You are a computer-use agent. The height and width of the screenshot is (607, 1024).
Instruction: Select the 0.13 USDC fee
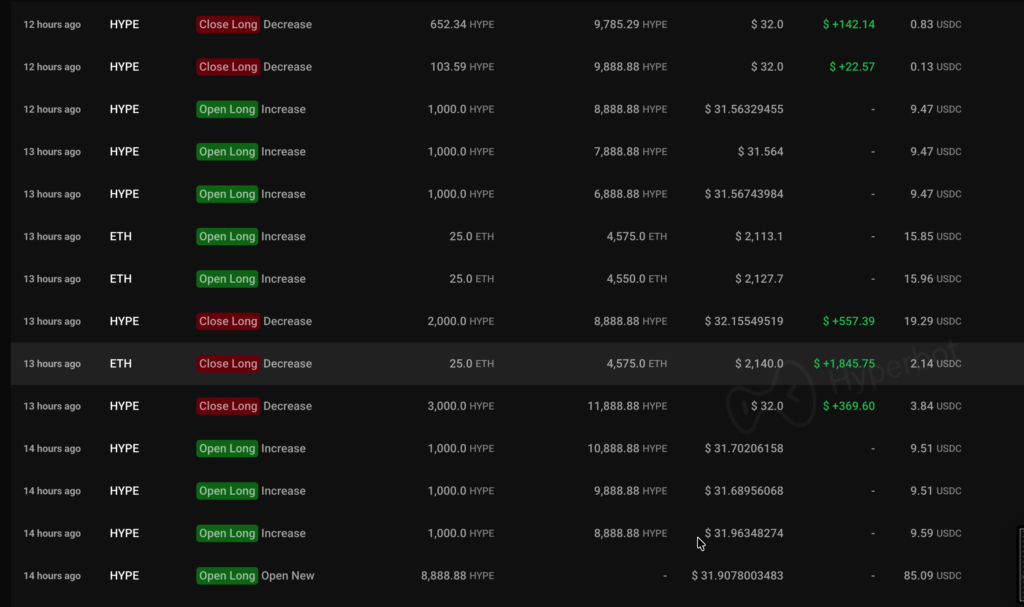click(x=935, y=67)
